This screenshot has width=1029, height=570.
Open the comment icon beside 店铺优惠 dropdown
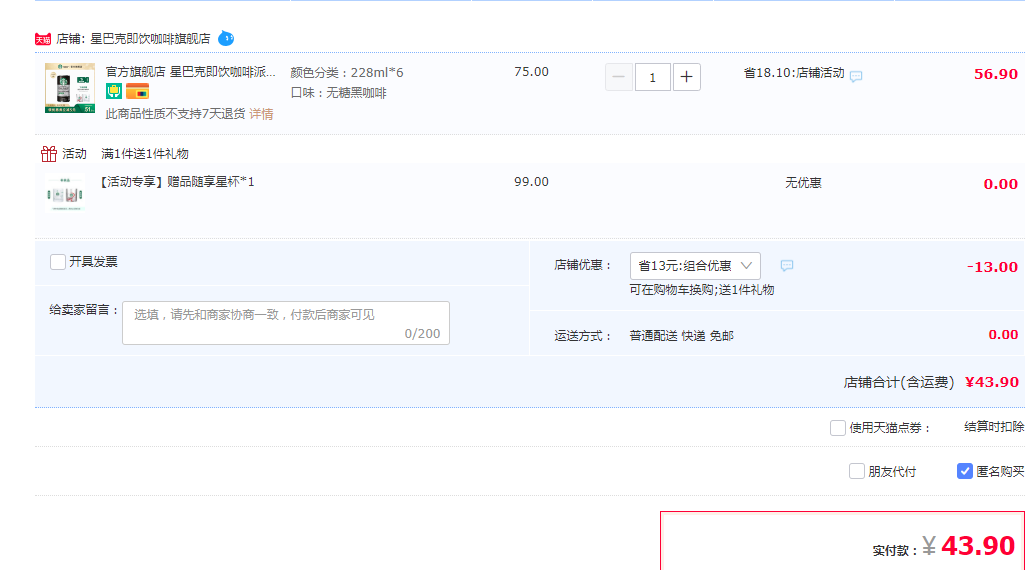pyautogui.click(x=787, y=266)
